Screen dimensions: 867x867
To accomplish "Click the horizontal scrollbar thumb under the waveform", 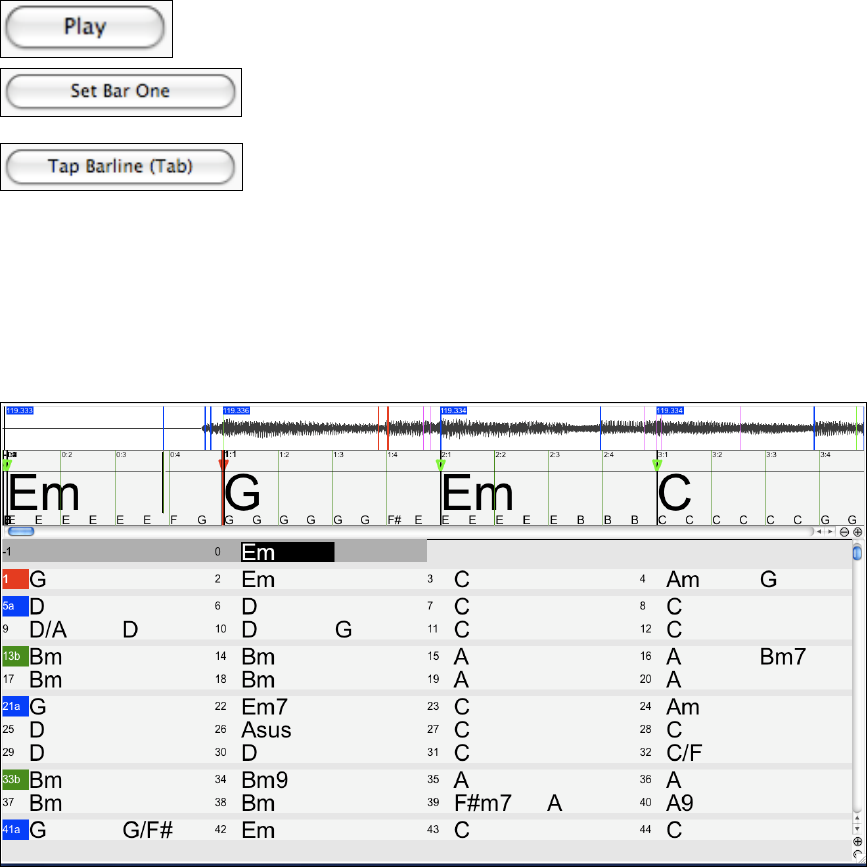I will click(20, 532).
